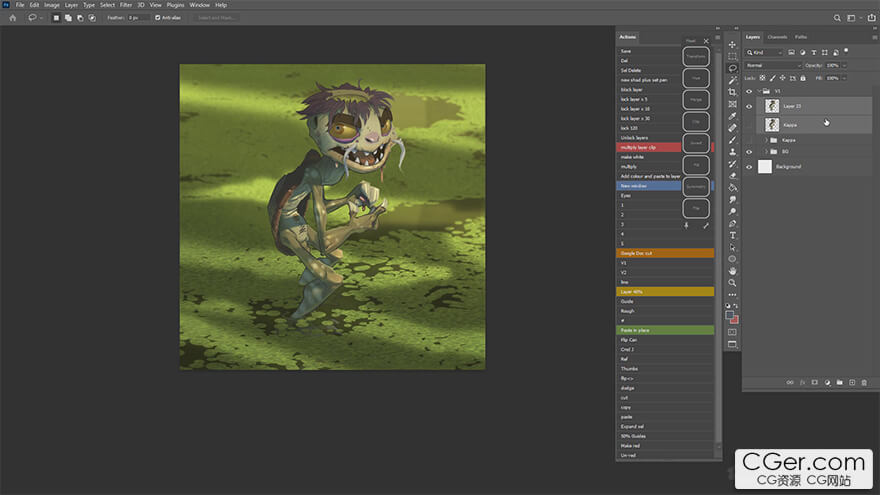Toggle Quick Mask mode

(x=732, y=332)
